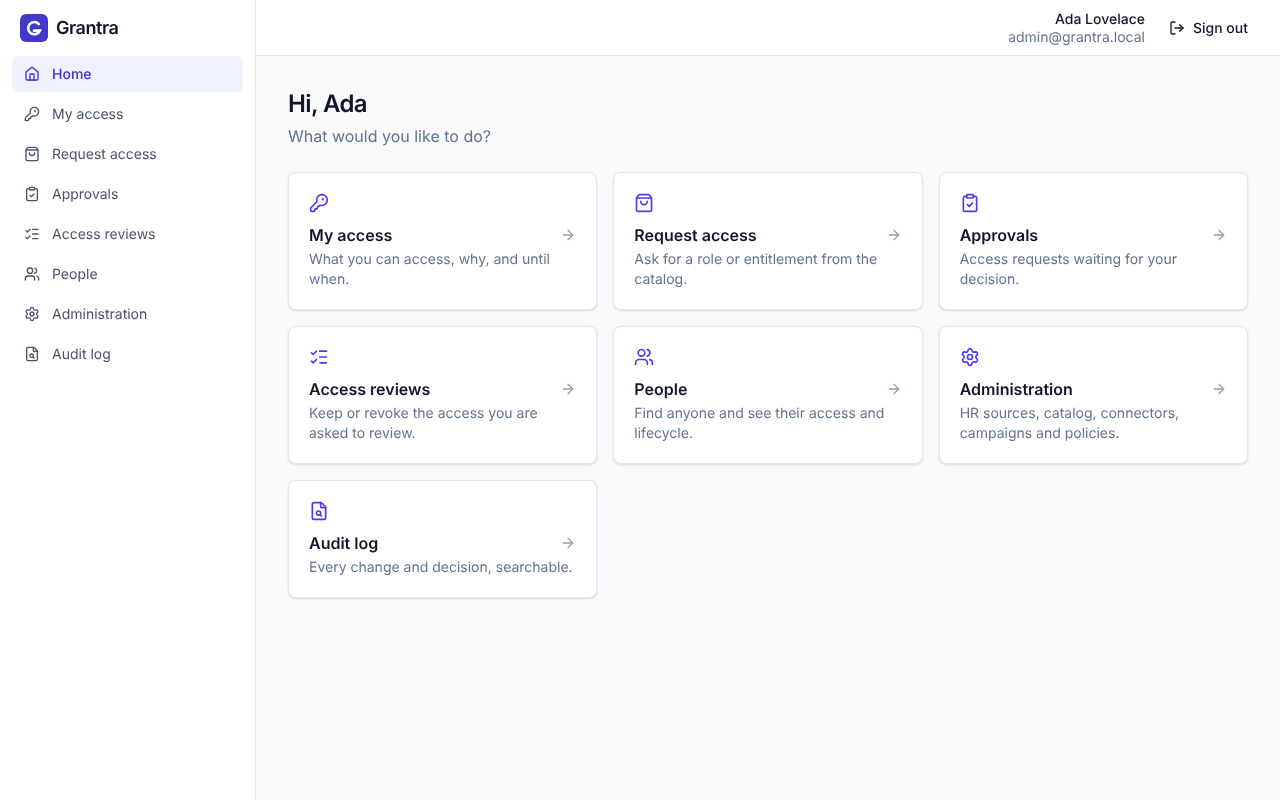1280x800 pixels.
Task: Open the Access reviews card title
Action: tap(369, 389)
